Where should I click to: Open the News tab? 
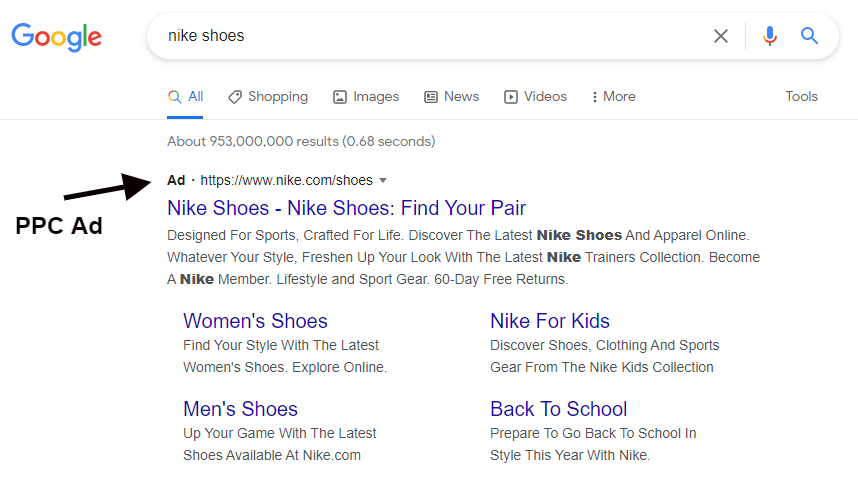click(x=451, y=97)
